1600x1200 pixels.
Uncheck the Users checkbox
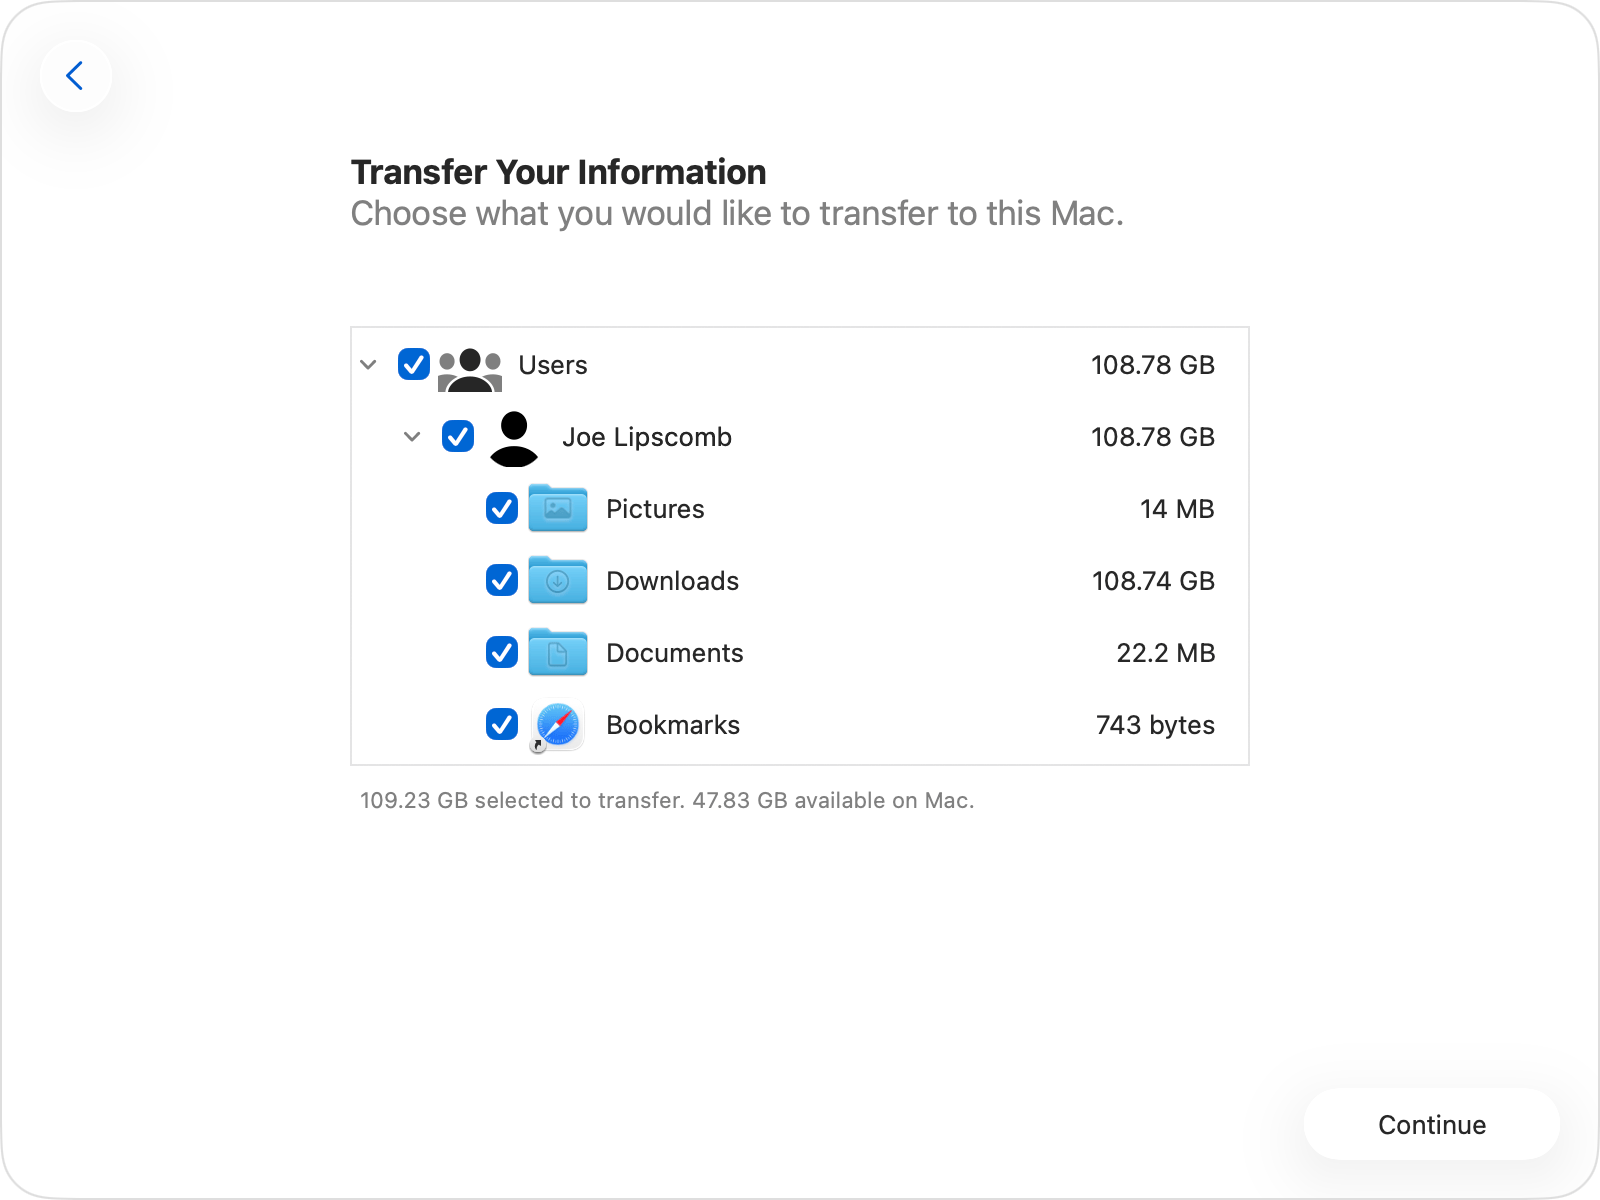[x=414, y=365]
